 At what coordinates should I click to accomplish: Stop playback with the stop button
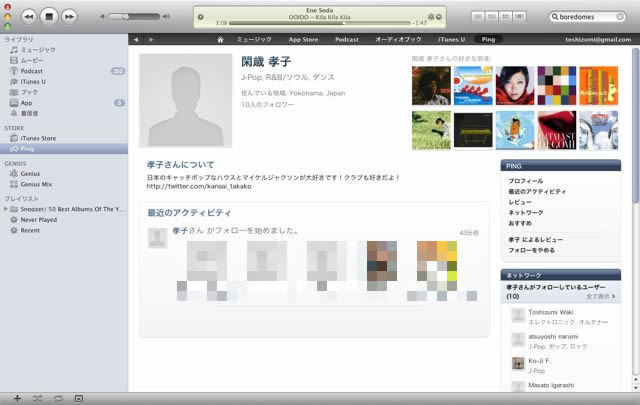coord(49,17)
